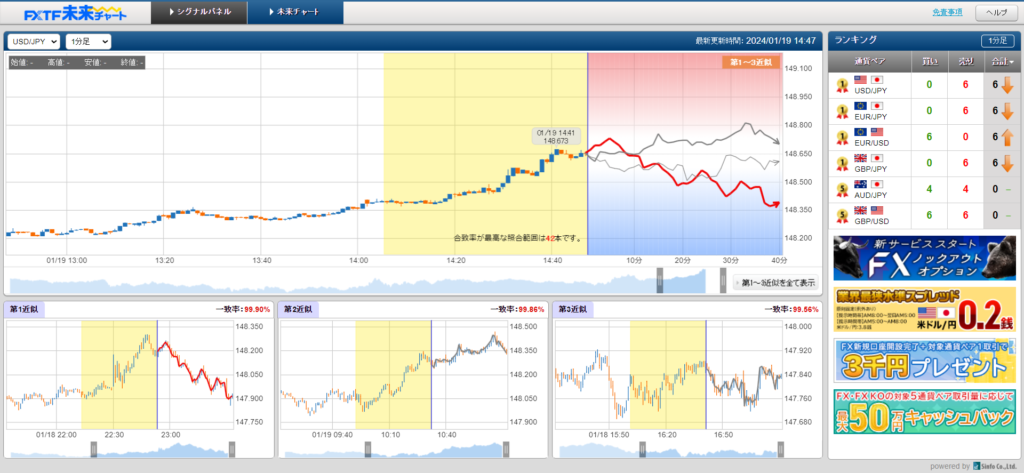Viewport: 1024px width, 473px height.
Task: Switch to the 未来チャート tab
Action: point(295,12)
